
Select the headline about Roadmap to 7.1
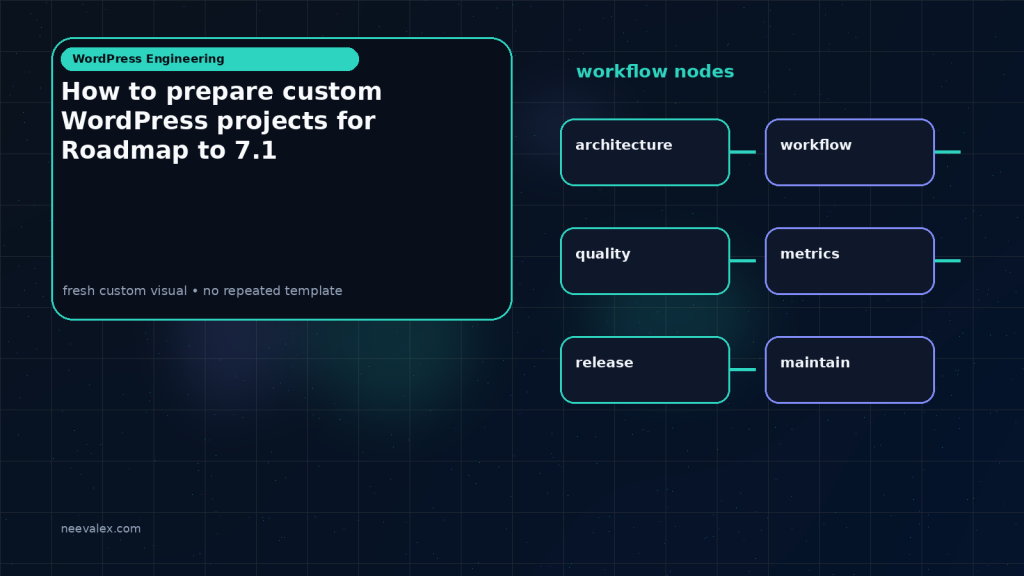tap(221, 121)
